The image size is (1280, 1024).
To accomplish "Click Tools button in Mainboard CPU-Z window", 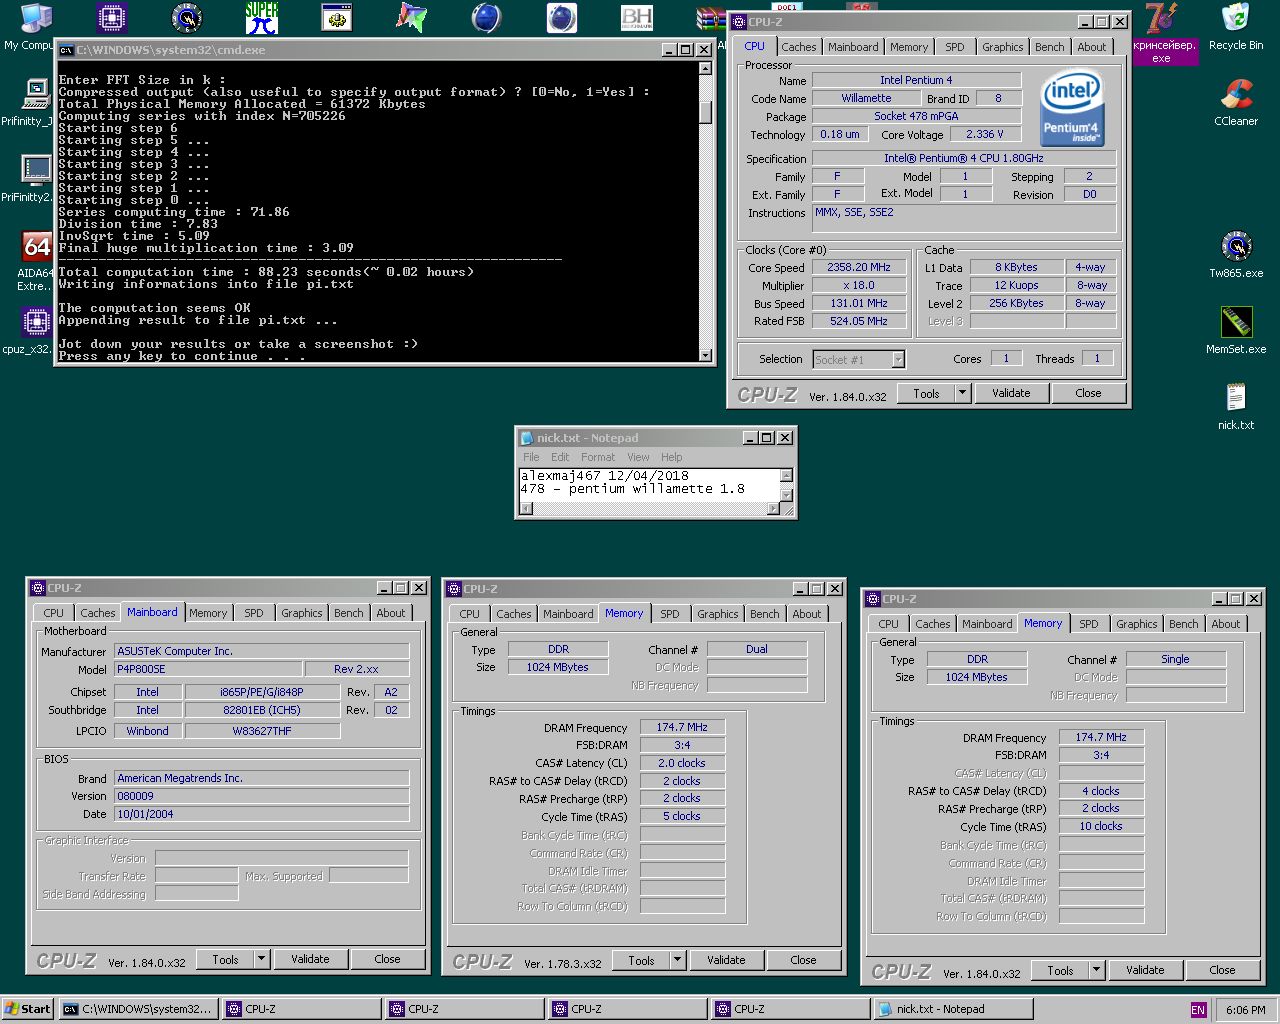I will pos(226,959).
